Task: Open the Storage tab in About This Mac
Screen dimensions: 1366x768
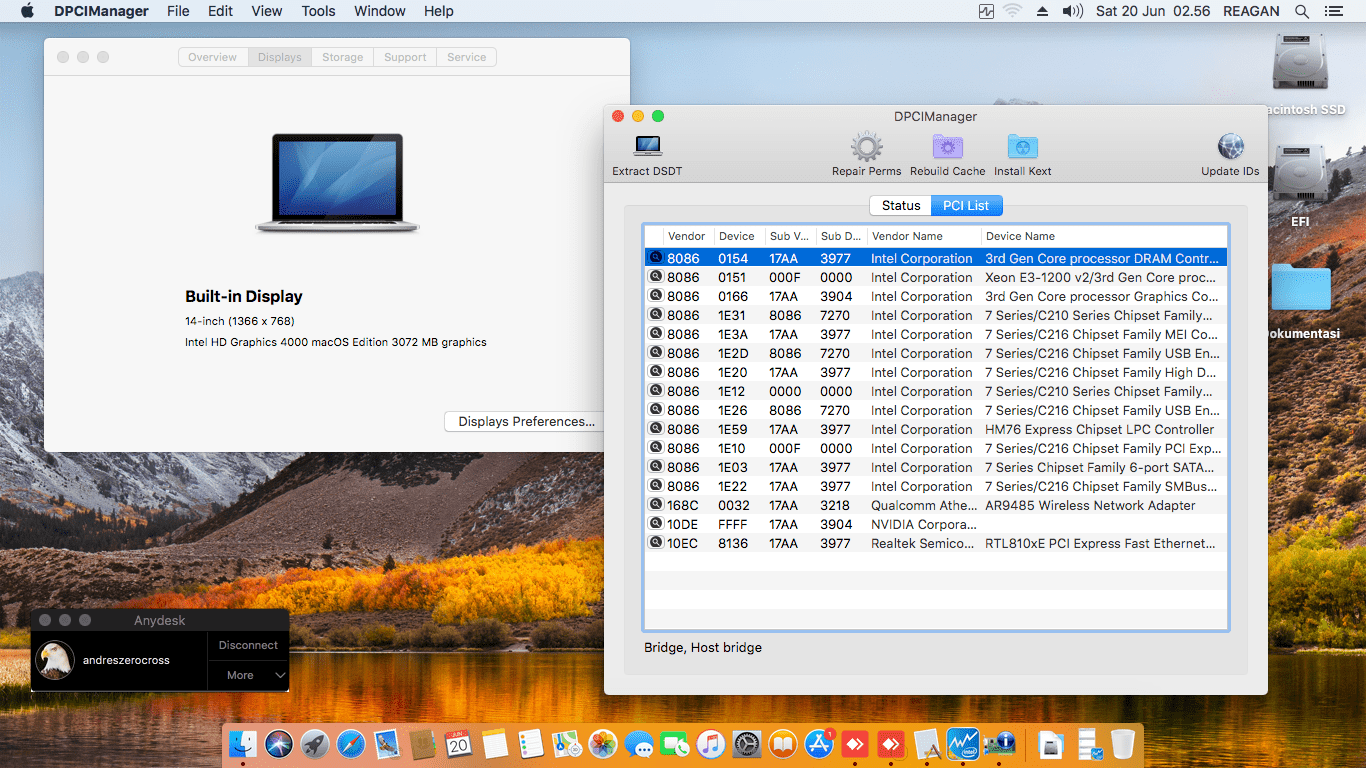Action: 342,57
